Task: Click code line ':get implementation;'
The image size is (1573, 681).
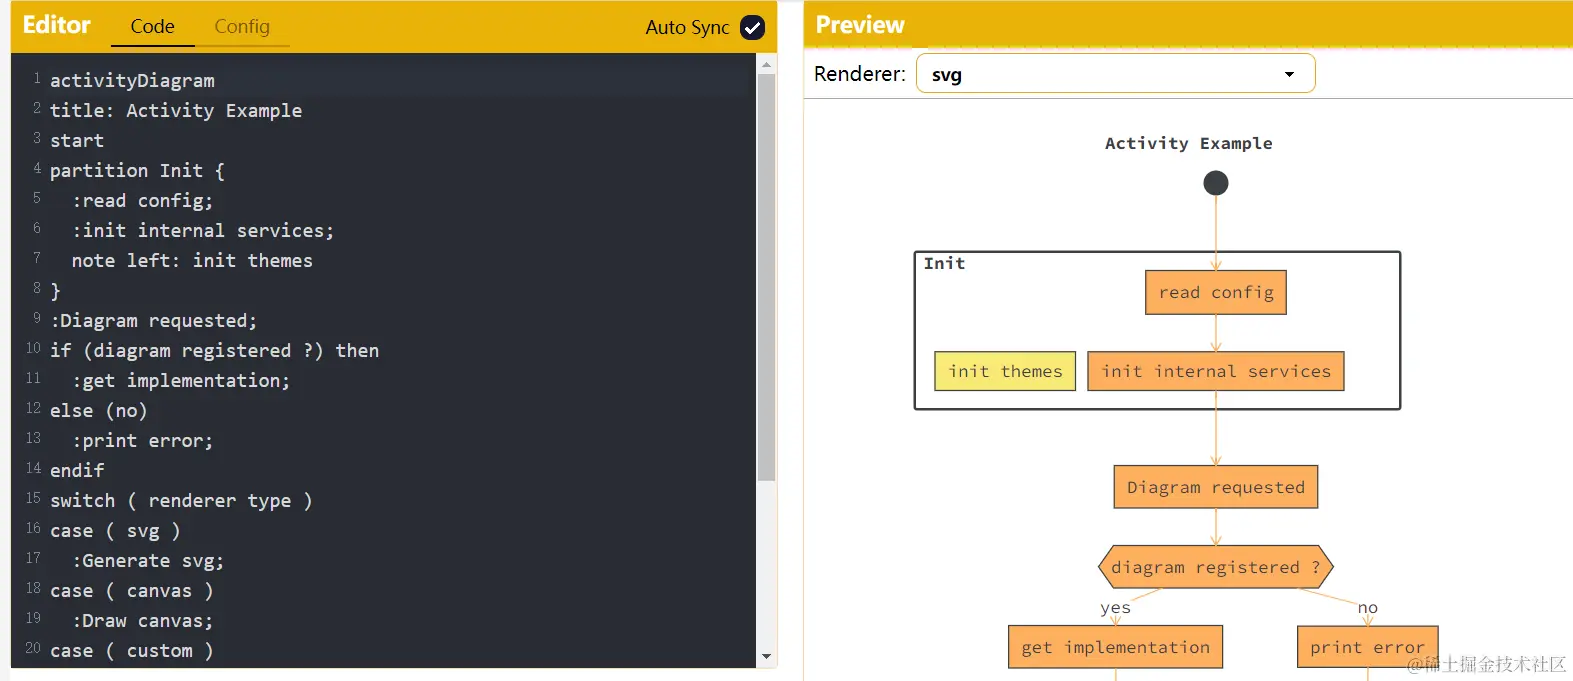Action: click(181, 380)
